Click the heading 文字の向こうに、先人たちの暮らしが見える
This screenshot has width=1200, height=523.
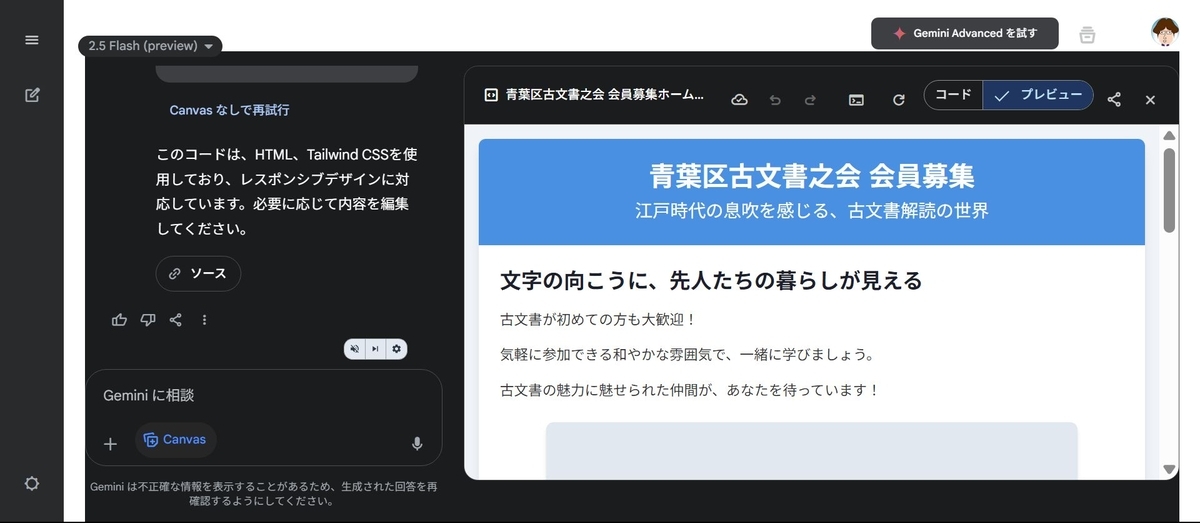[711, 281]
